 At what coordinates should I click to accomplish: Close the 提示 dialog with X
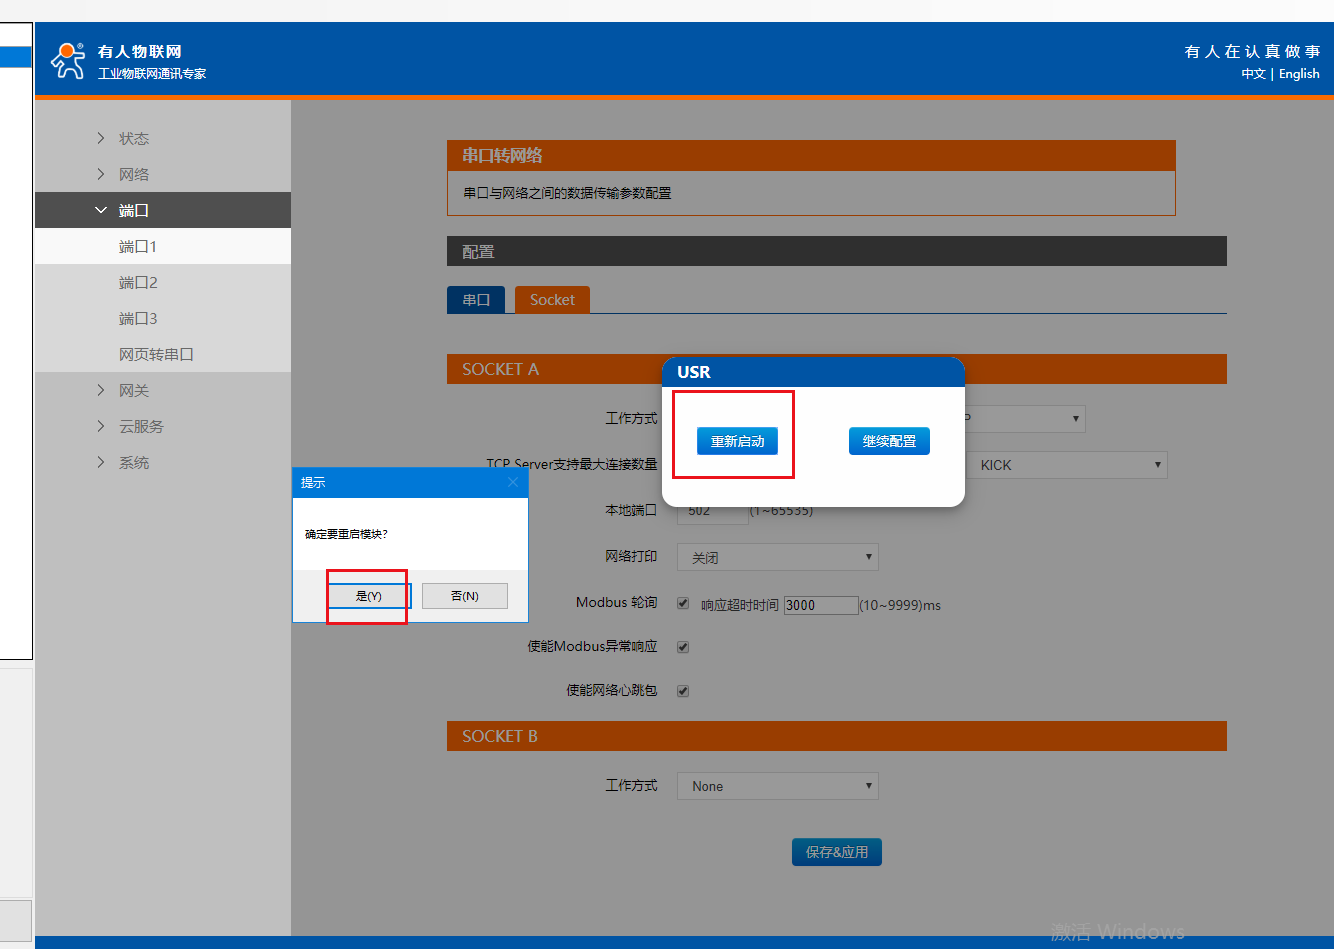513,482
